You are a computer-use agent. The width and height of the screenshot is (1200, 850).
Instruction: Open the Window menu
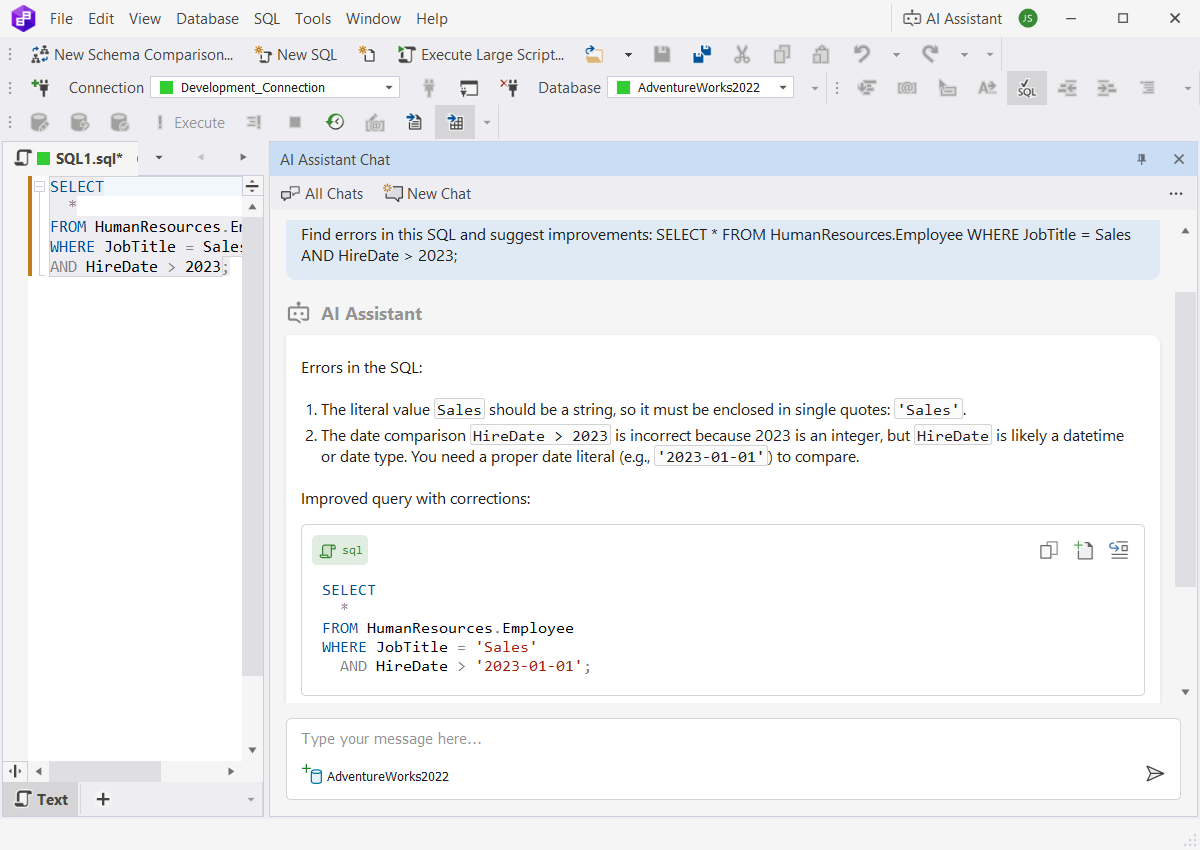(x=373, y=18)
